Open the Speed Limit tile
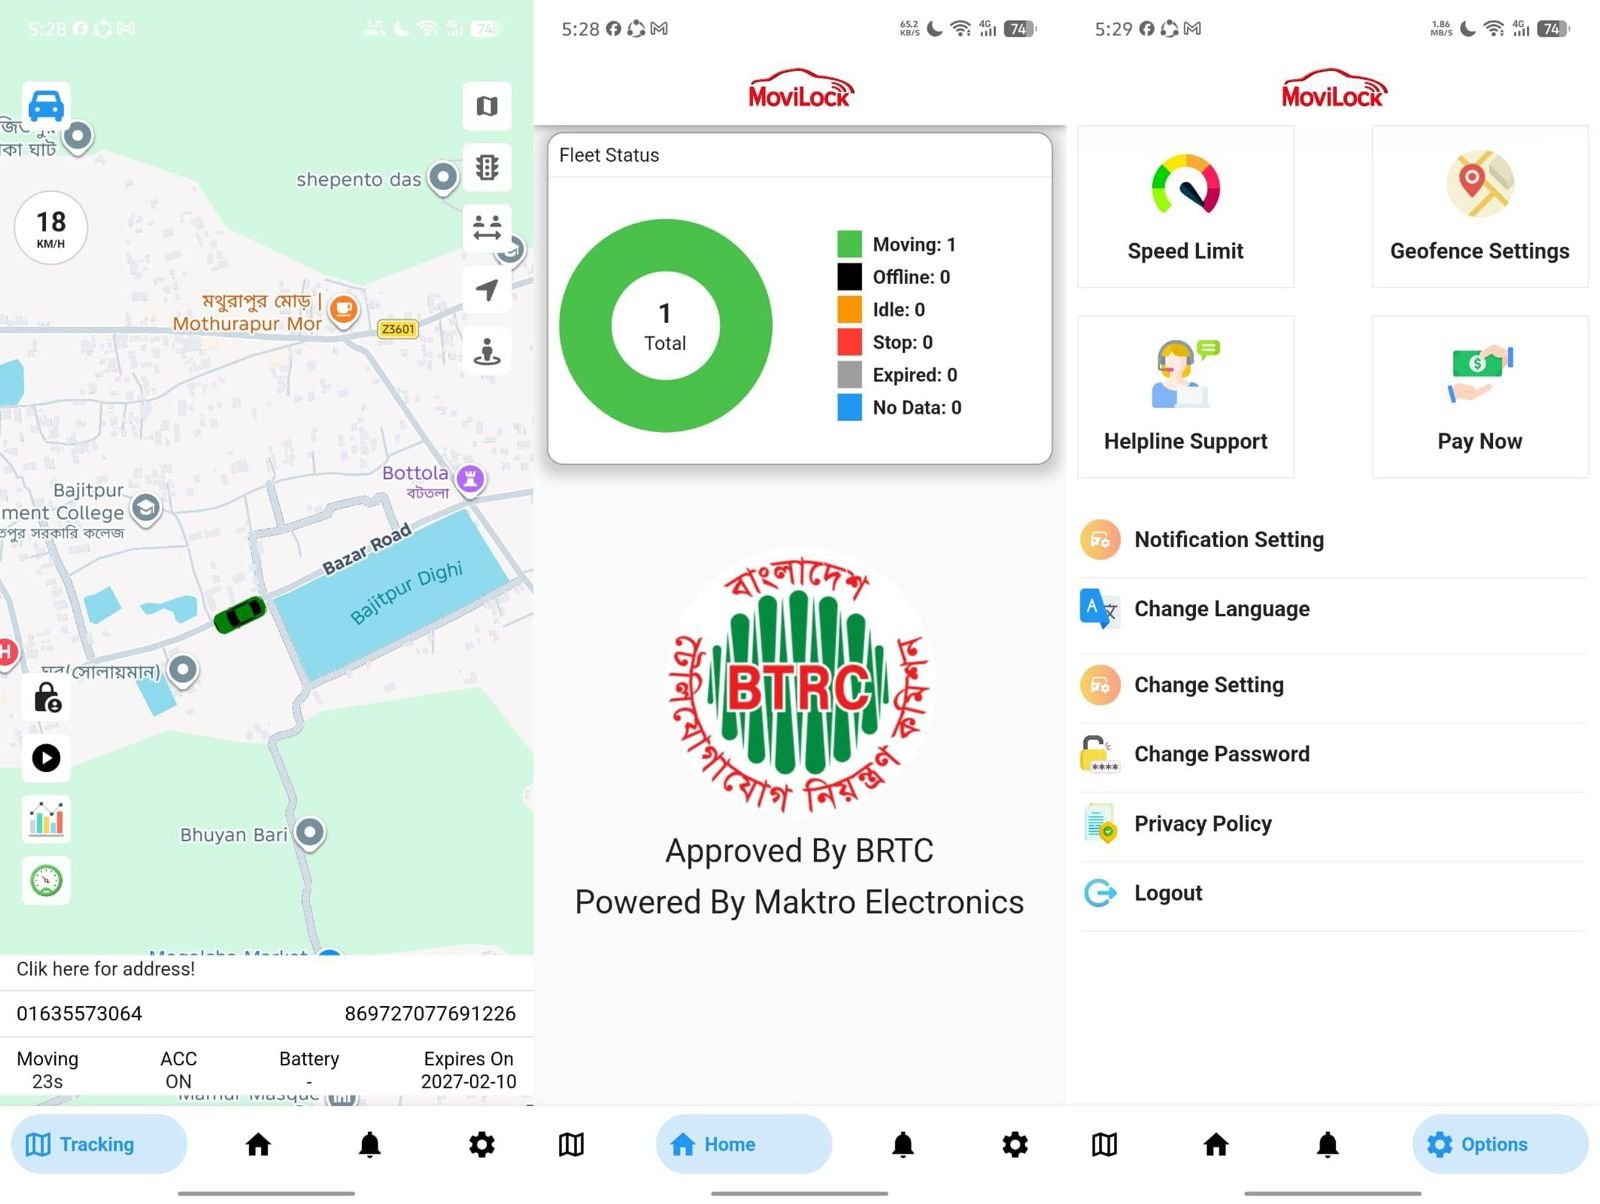This screenshot has height=1204, width=1600. coord(1185,207)
